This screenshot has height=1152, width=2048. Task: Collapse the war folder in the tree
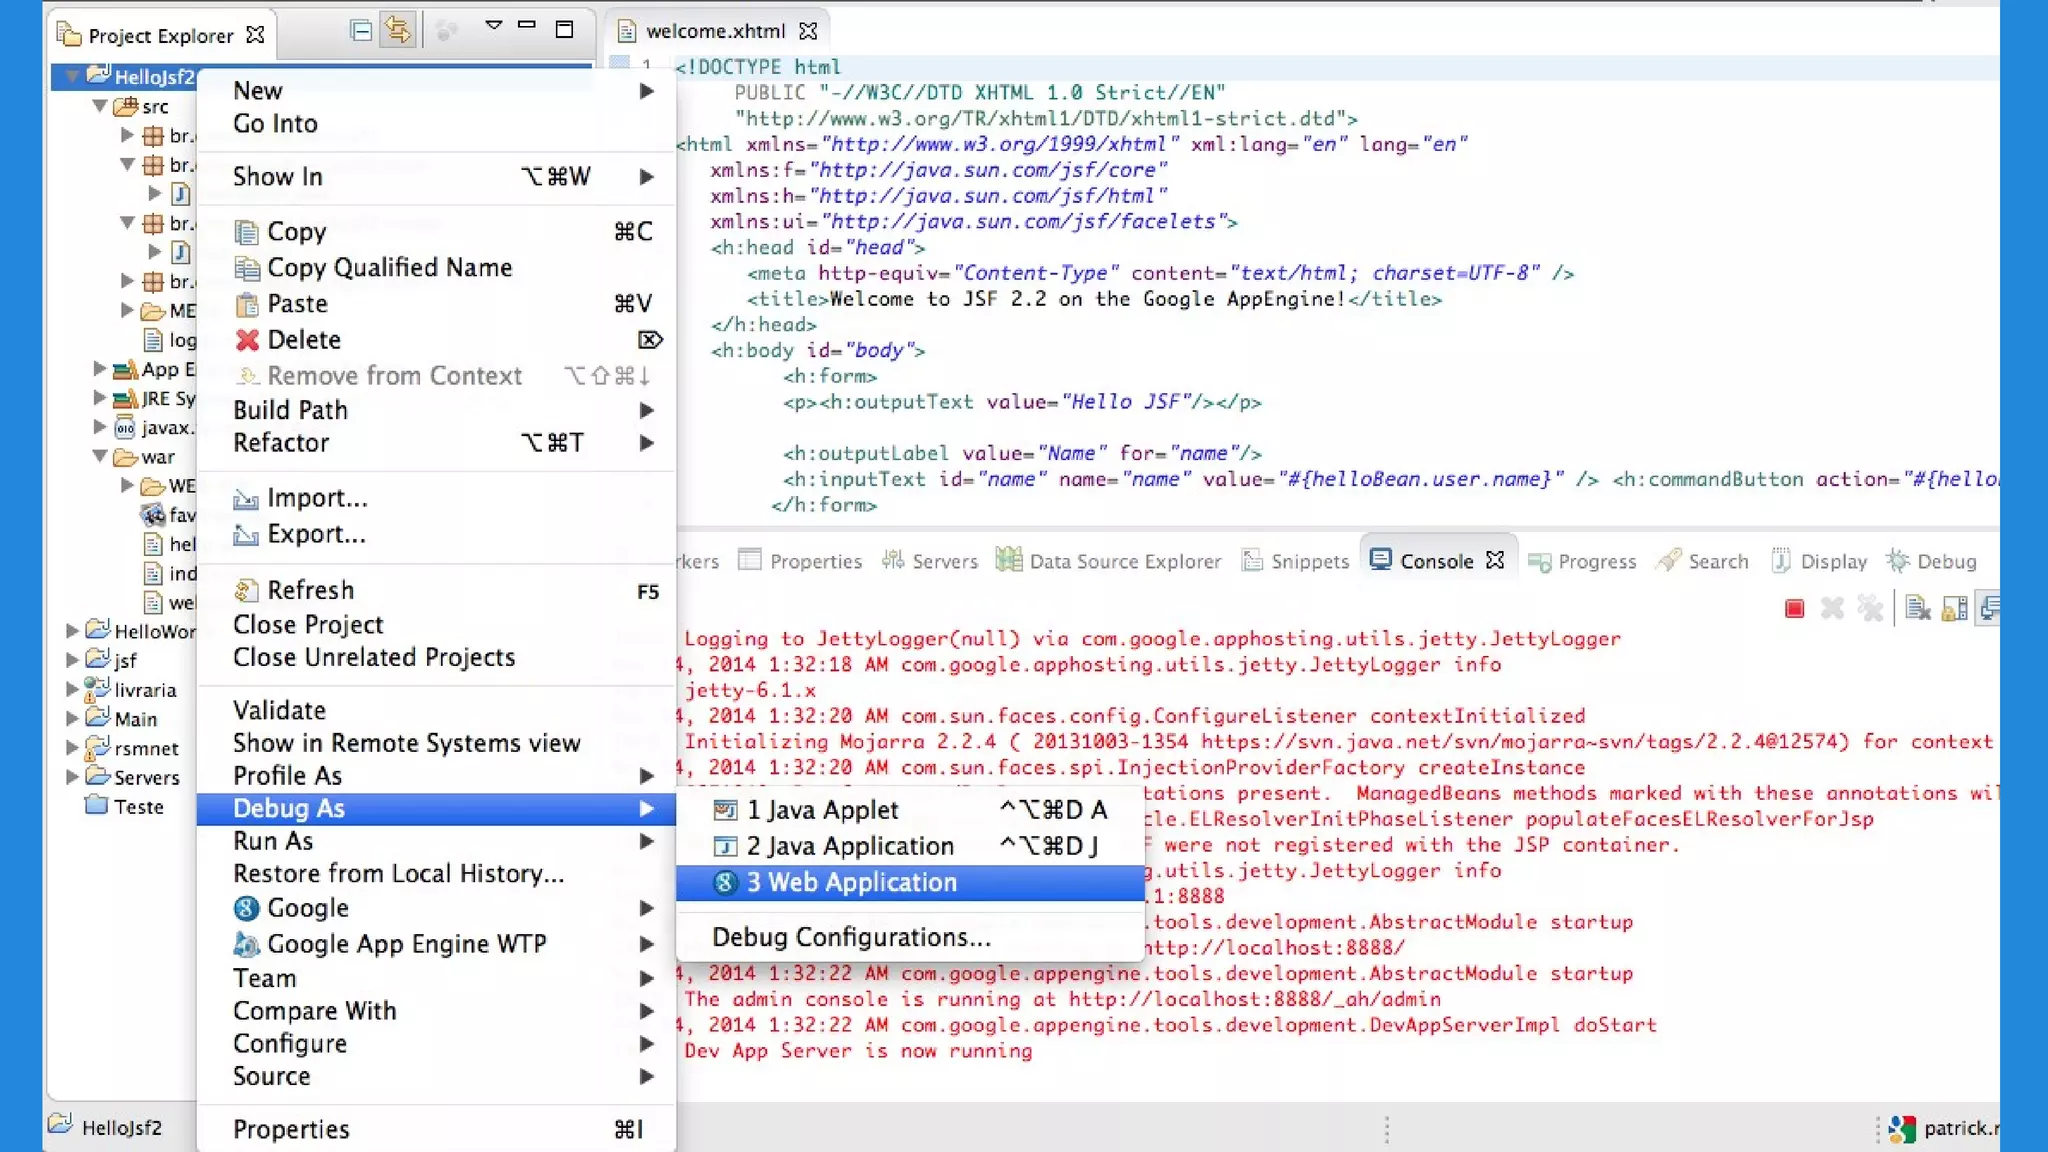100,456
